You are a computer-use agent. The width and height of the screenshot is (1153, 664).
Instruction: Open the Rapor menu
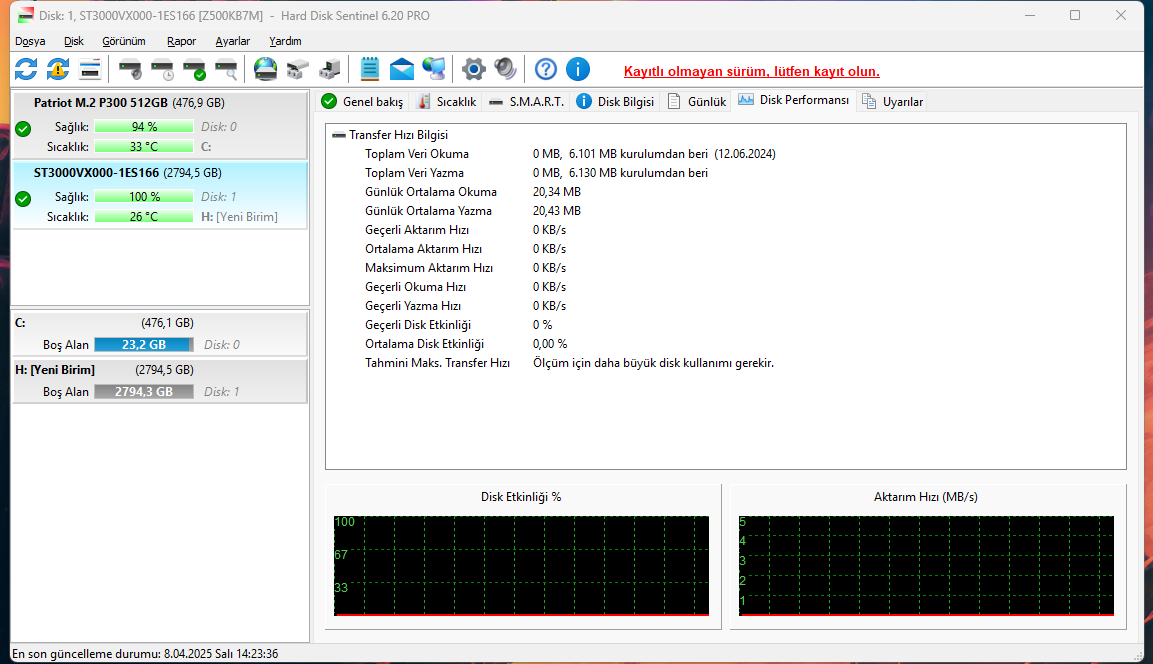pos(181,41)
